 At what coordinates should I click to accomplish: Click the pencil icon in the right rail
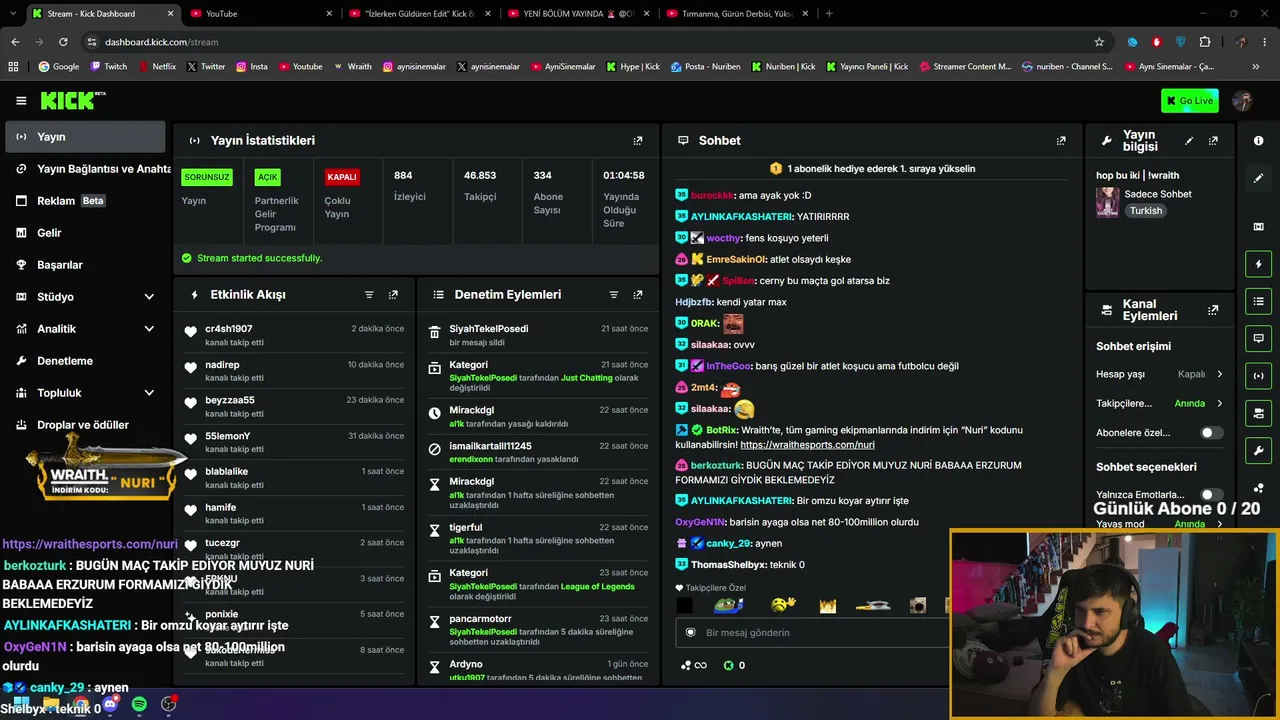click(x=1258, y=178)
